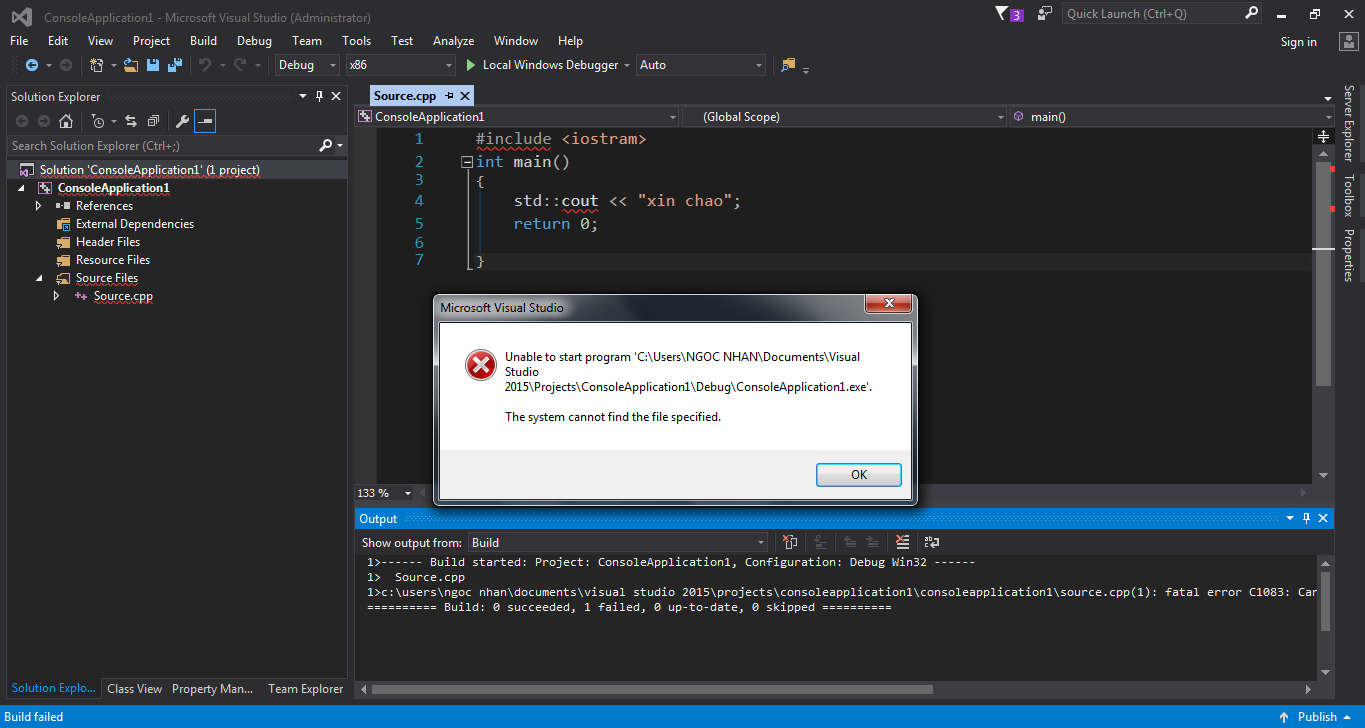Open Properties wrench icon in Solution Explorer
Viewport: 1365px width, 728px height.
(x=182, y=121)
